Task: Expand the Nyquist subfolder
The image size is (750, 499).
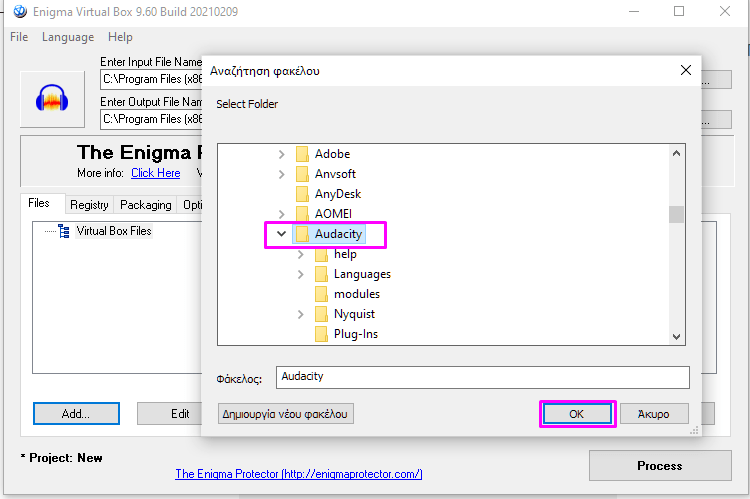Action: tap(300, 314)
